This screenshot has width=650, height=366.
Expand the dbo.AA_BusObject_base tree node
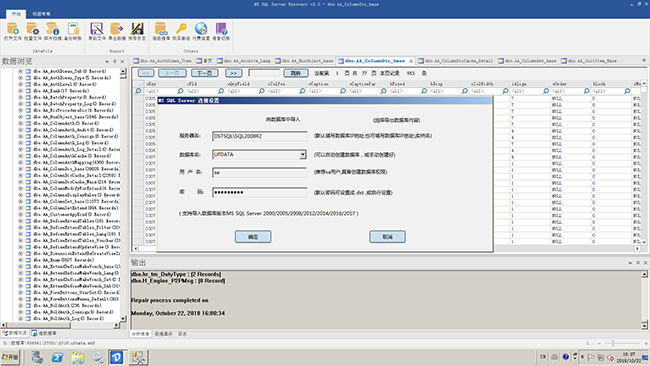(20, 117)
